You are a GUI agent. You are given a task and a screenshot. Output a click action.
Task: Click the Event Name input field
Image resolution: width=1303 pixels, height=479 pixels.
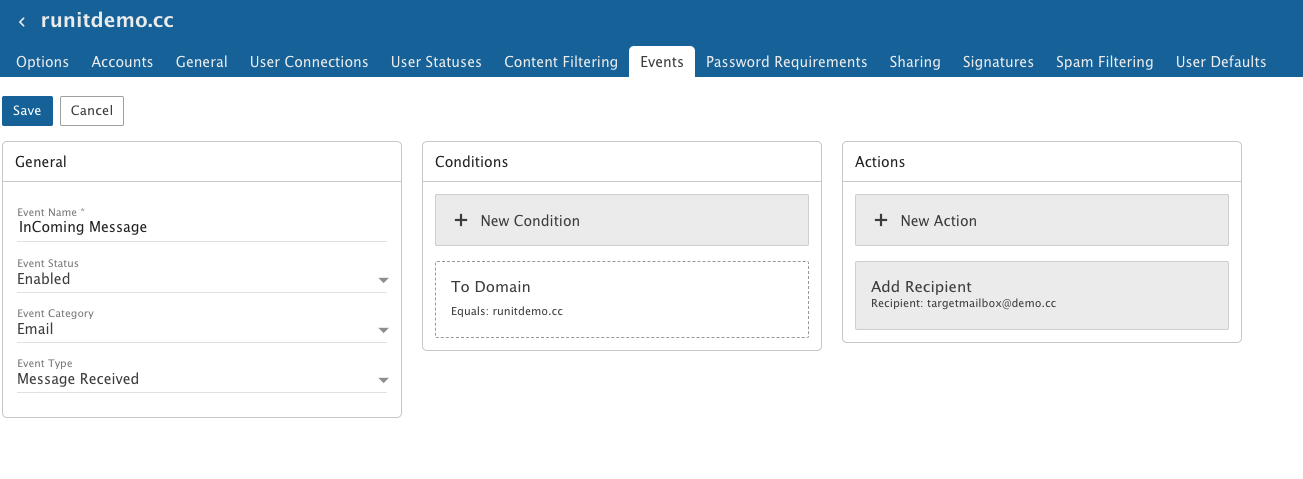tap(200, 227)
